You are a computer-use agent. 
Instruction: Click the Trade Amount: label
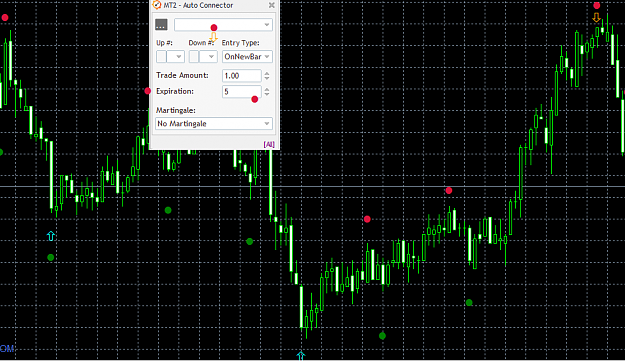[182, 75]
